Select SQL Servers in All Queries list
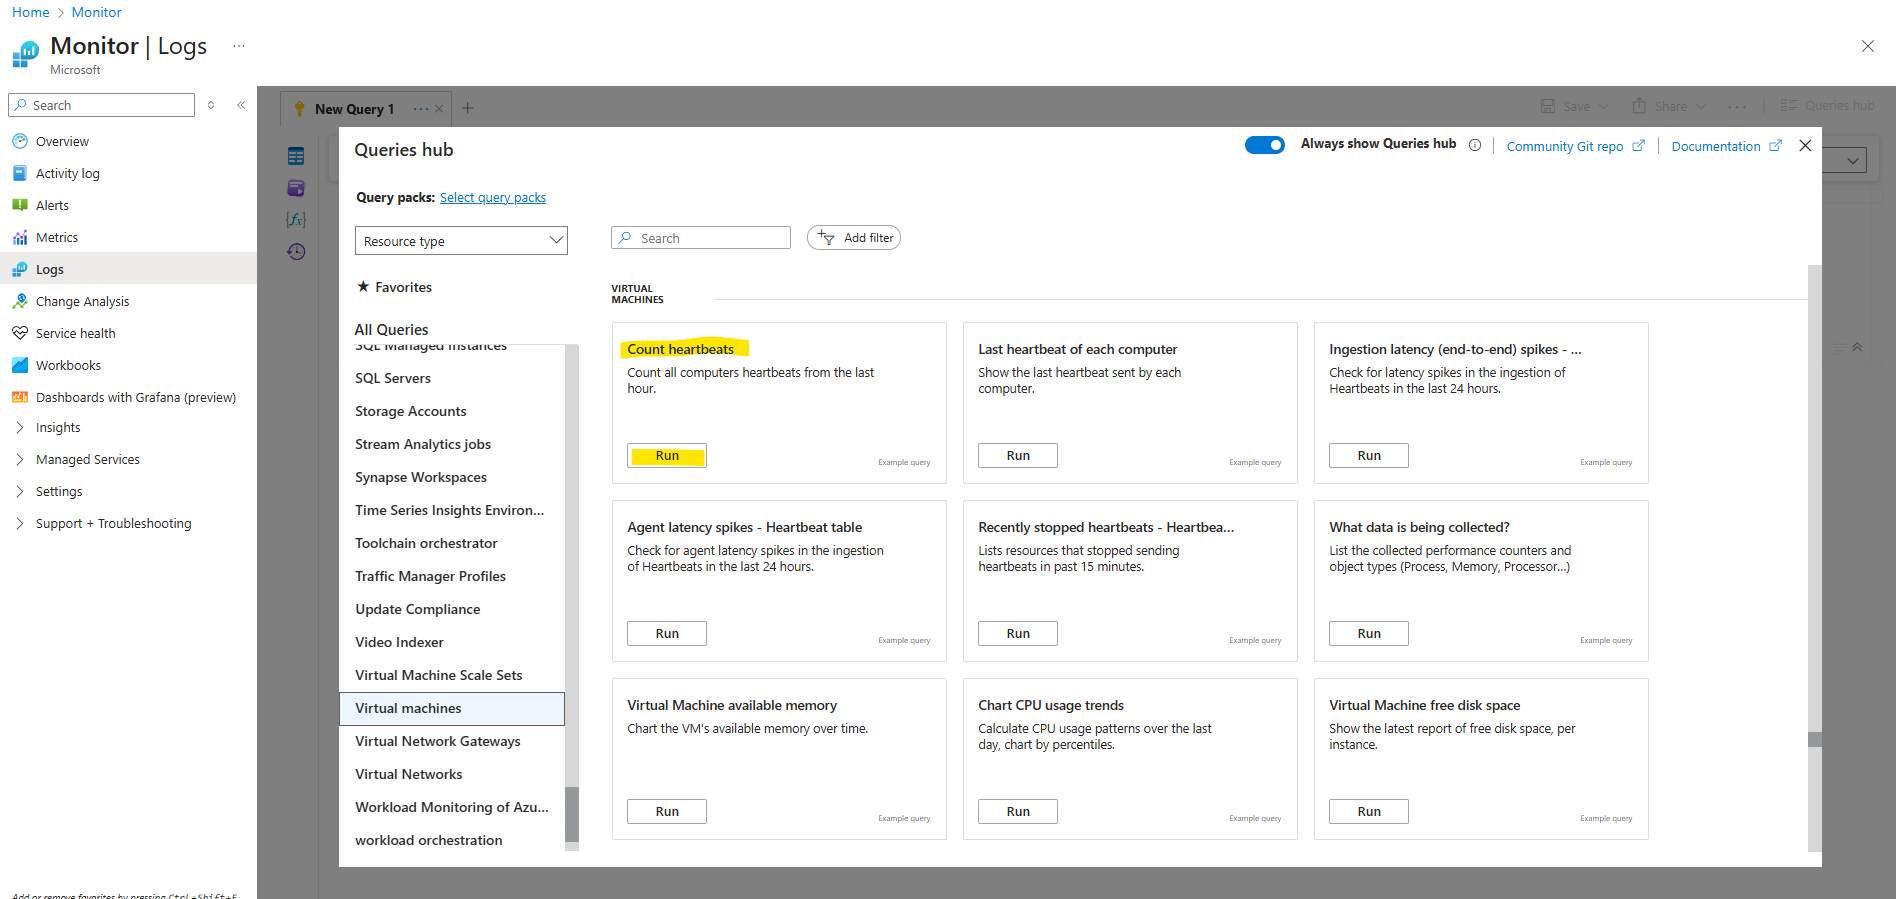1896x899 pixels. [393, 378]
